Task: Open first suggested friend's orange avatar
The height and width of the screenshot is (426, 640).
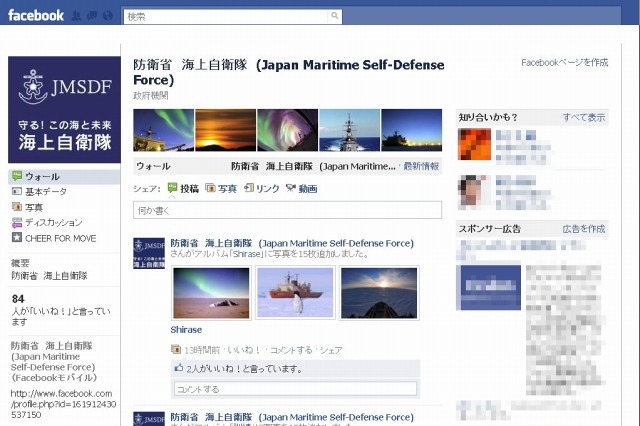Action: pos(474,144)
